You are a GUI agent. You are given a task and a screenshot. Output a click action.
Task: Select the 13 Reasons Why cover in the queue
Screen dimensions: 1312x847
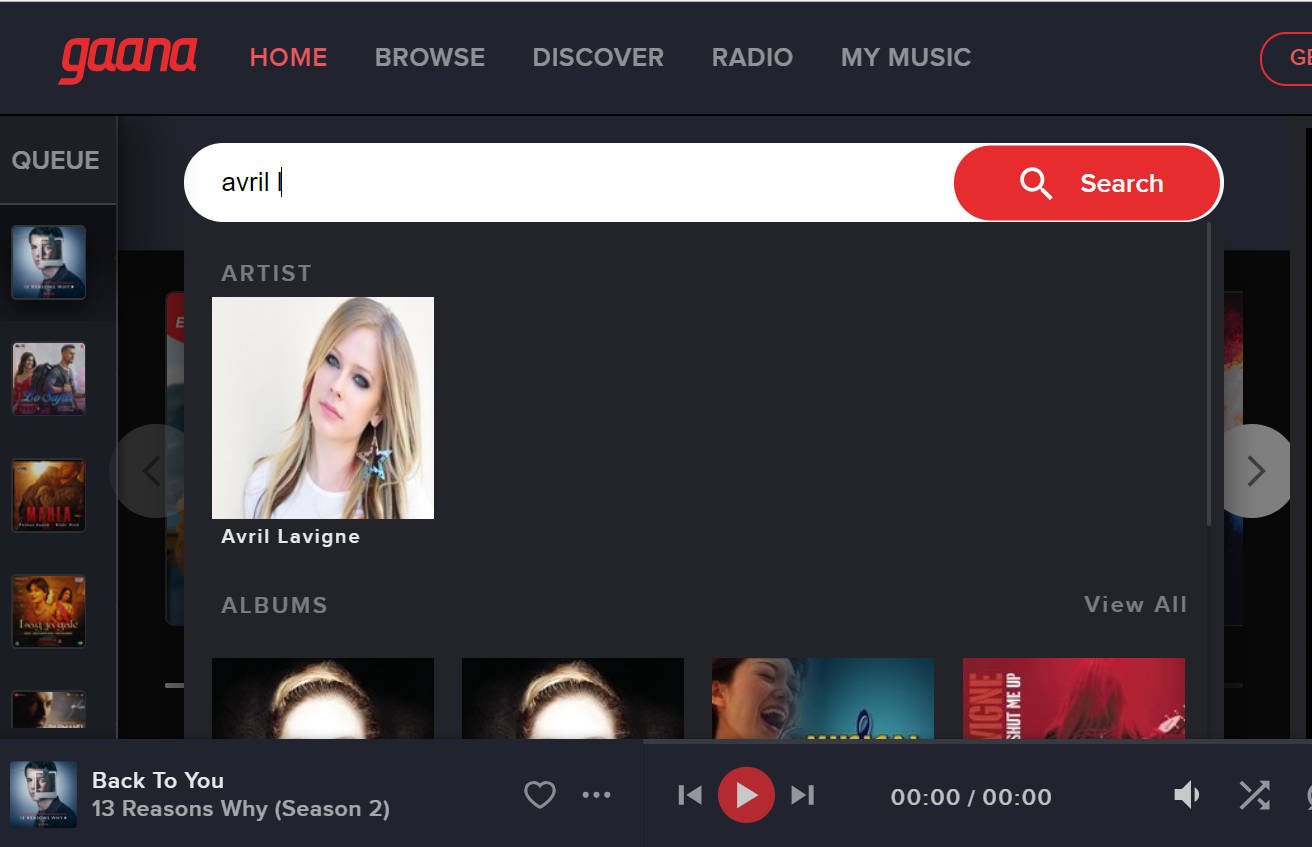48,262
